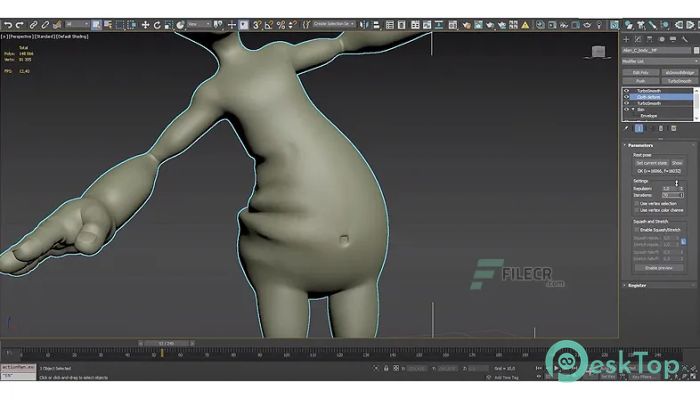Open the Modifier List dropdown
Viewport: 700px width, 400px height.
(x=660, y=61)
